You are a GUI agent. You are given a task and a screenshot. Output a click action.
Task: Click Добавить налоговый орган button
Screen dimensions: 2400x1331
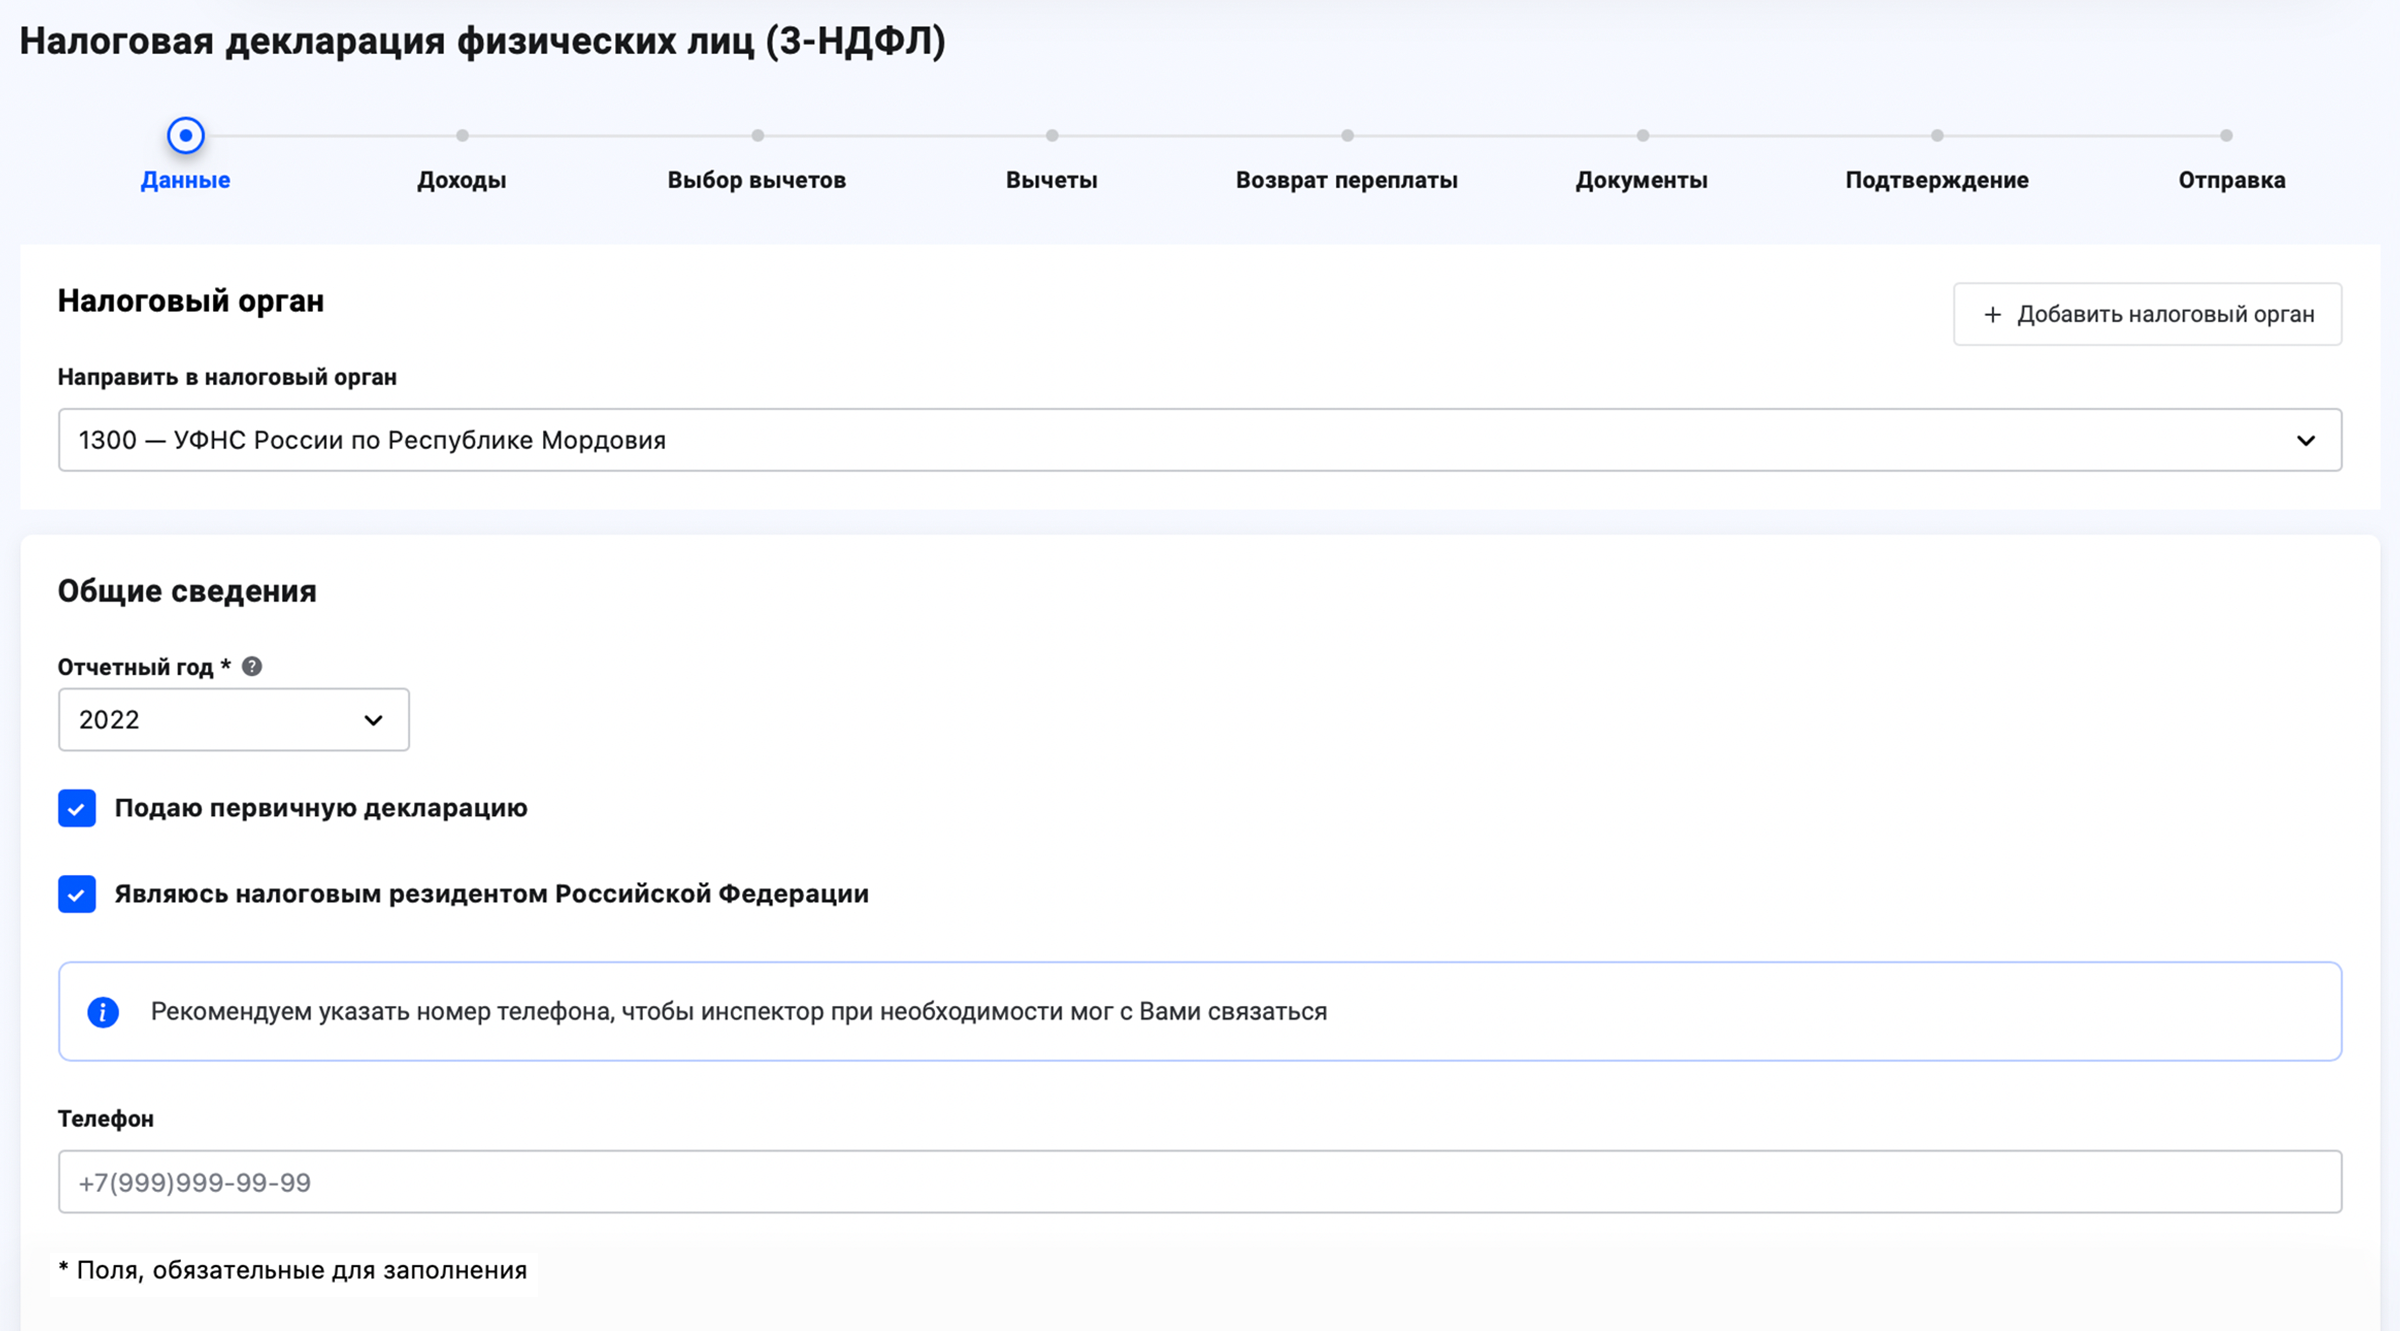pyautogui.click(x=2147, y=314)
